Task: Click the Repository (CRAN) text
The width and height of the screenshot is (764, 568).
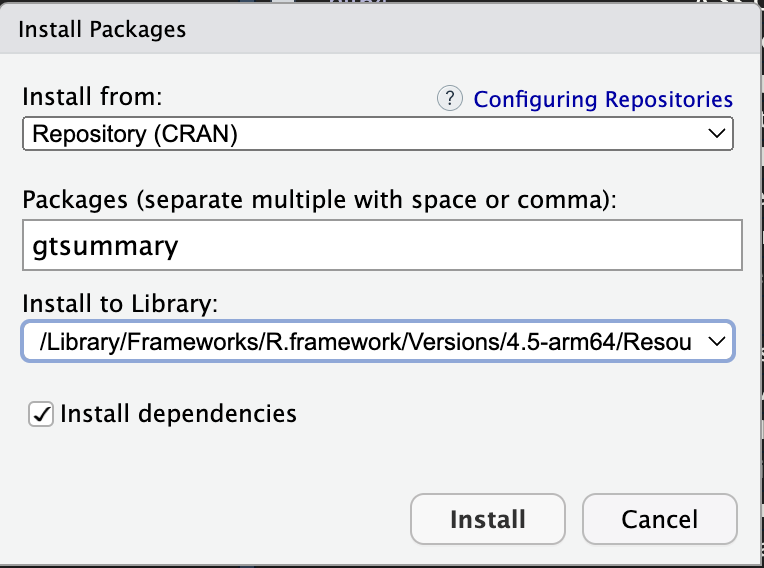Action: point(135,134)
